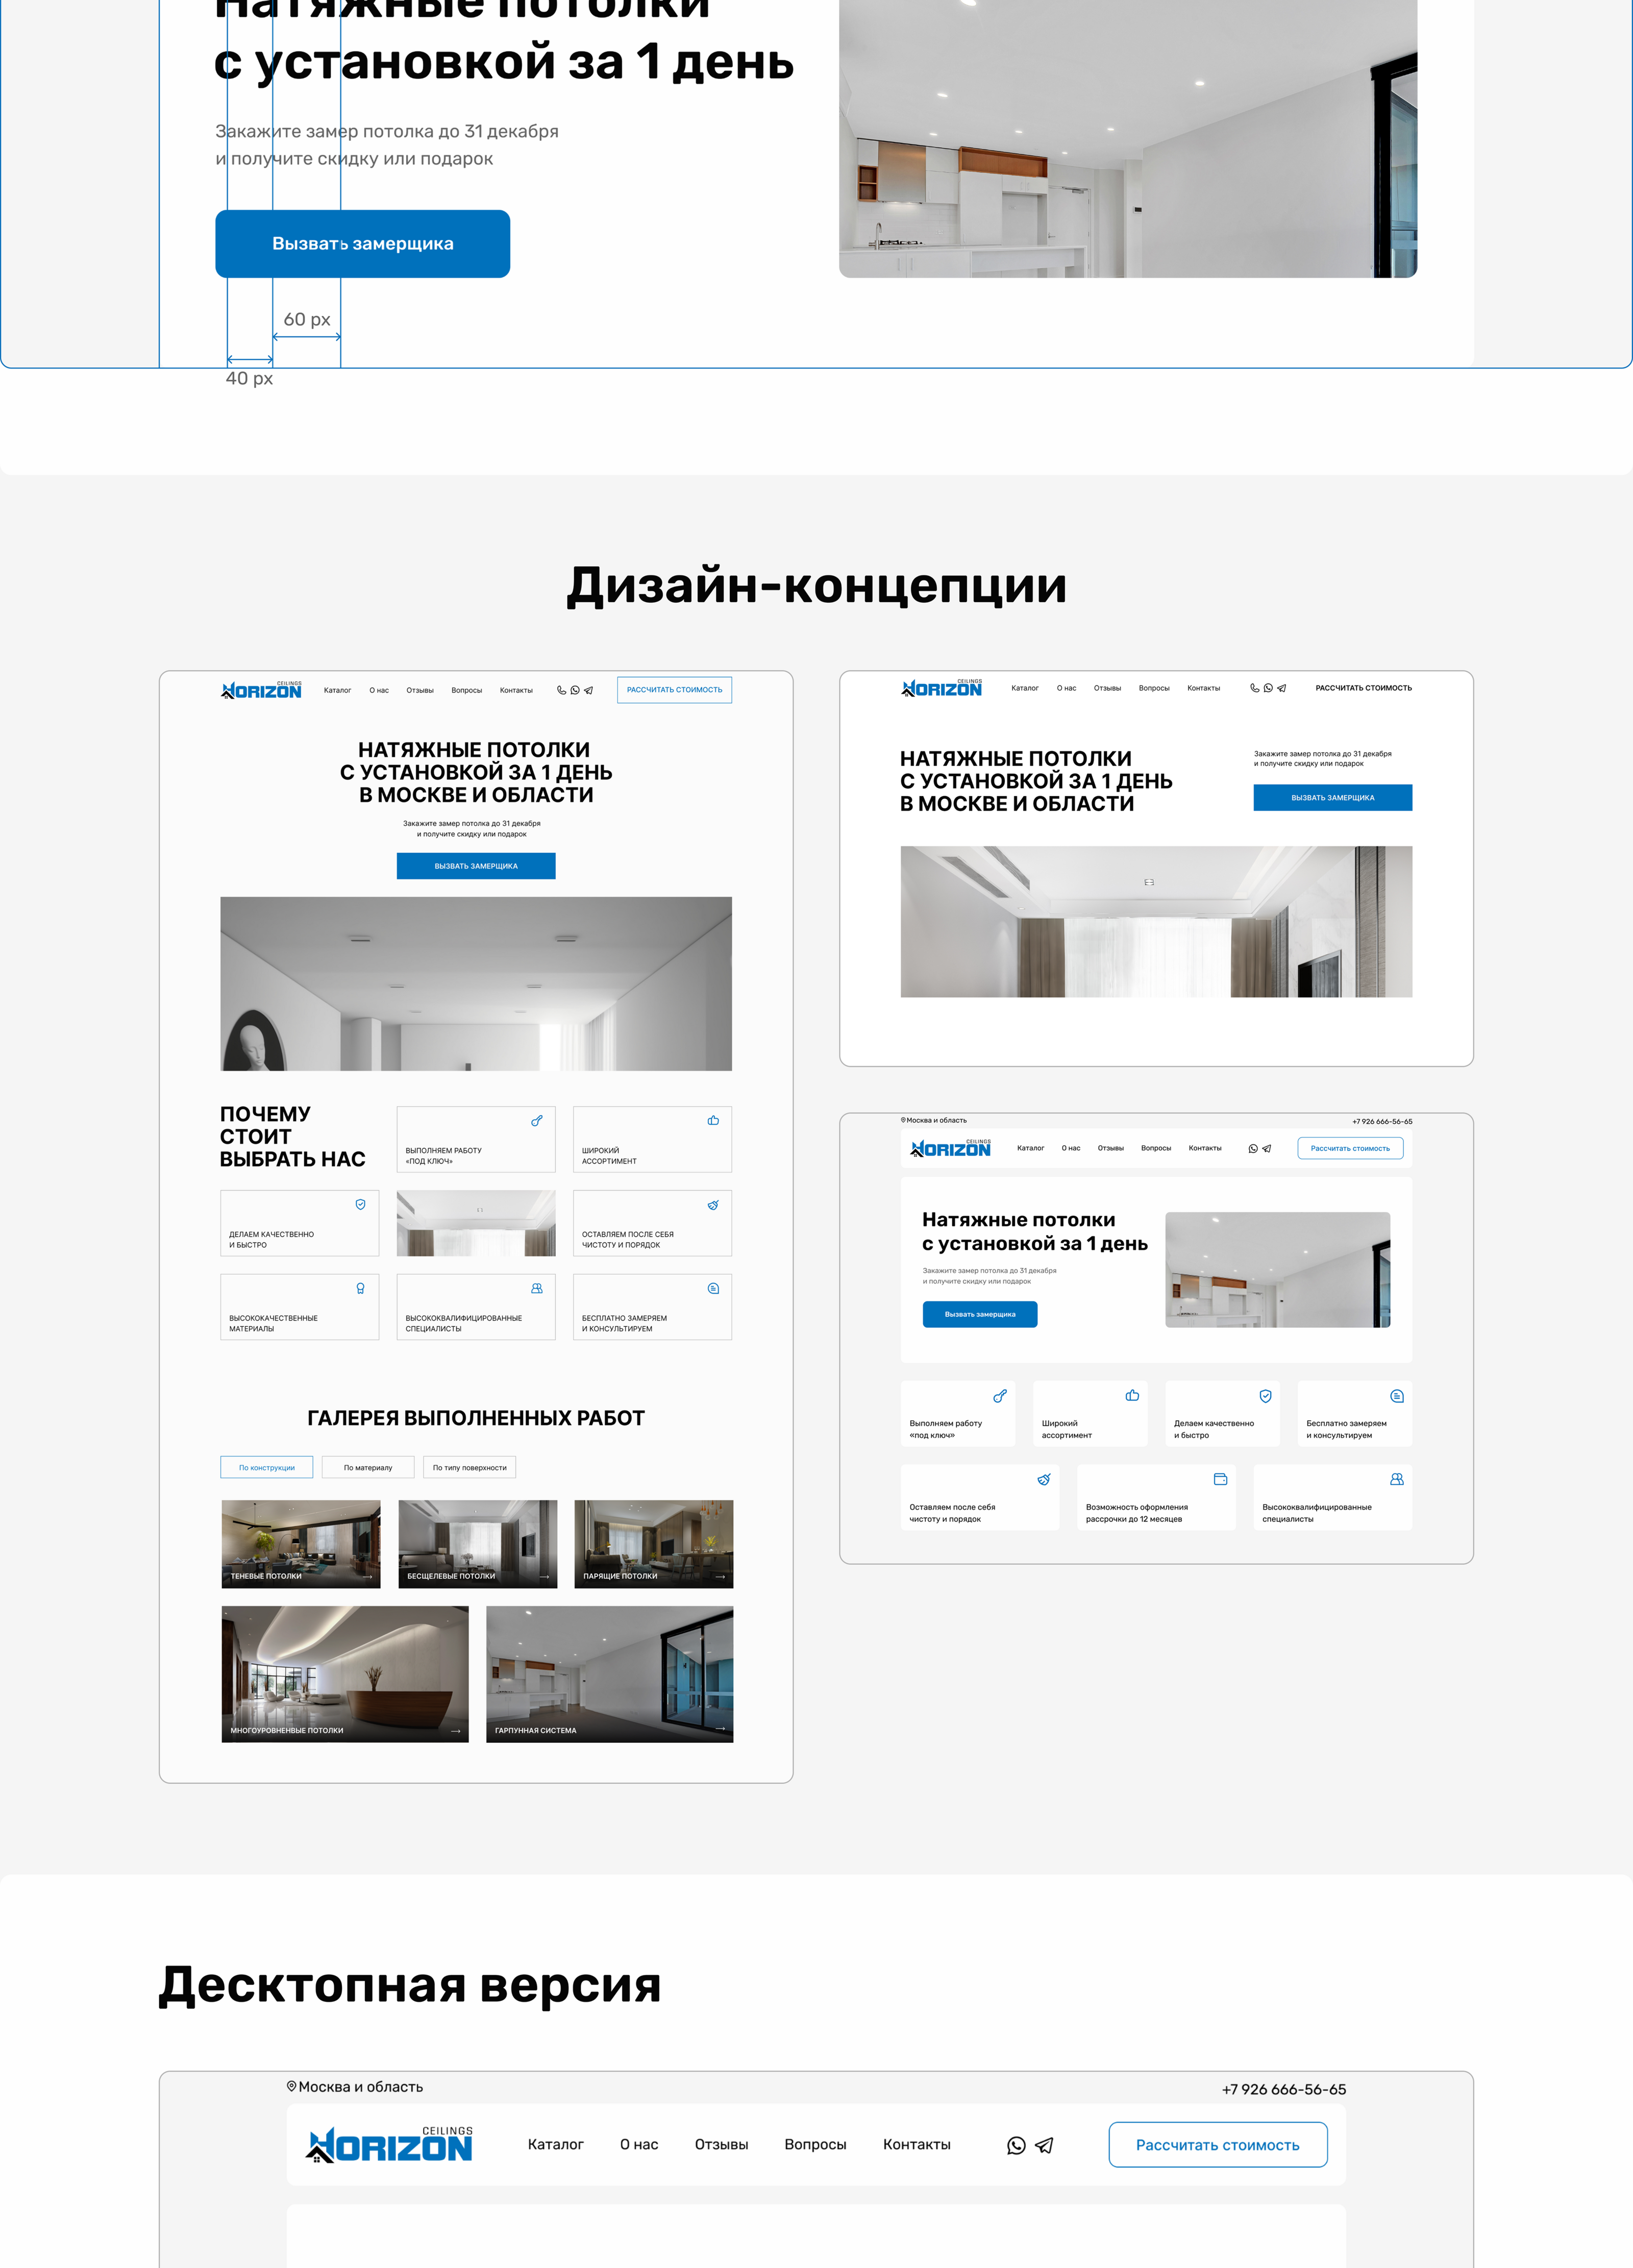The width and height of the screenshot is (1633, 2268).
Task: Click wallet icon on 'Возможность оформления рассрочки' card
Action: (x=1220, y=1479)
